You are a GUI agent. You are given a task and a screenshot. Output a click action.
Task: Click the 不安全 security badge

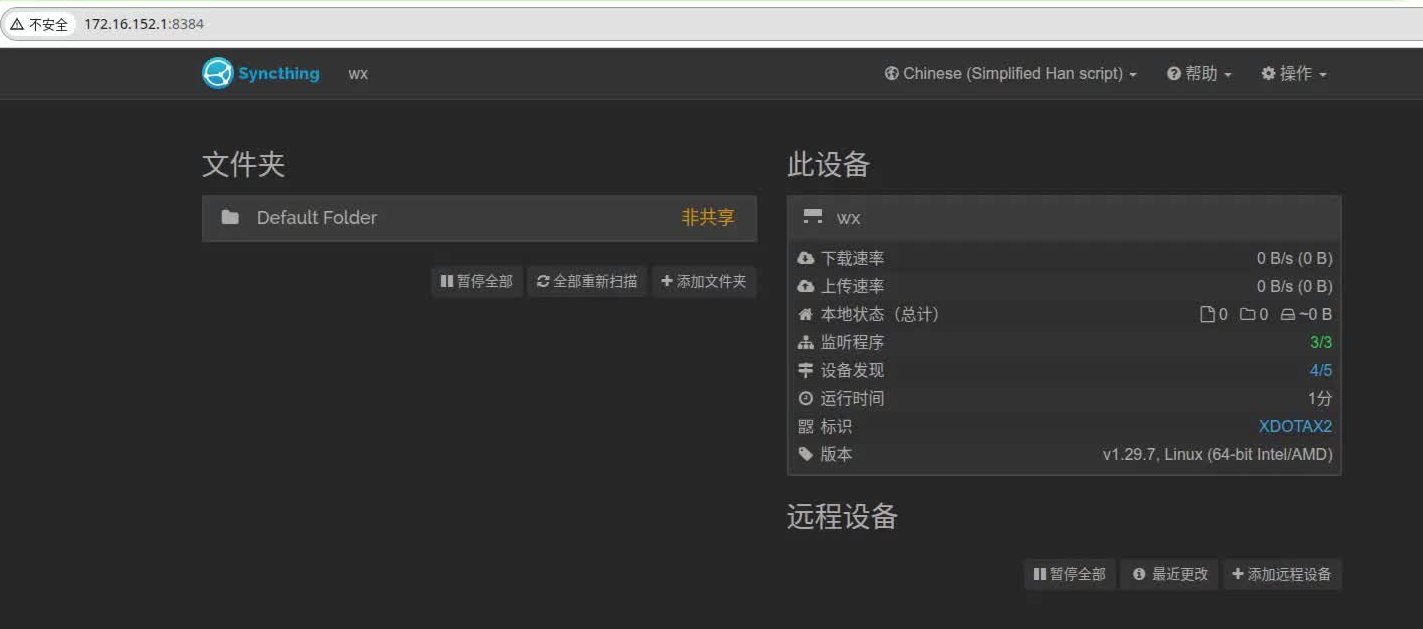[x=40, y=24]
